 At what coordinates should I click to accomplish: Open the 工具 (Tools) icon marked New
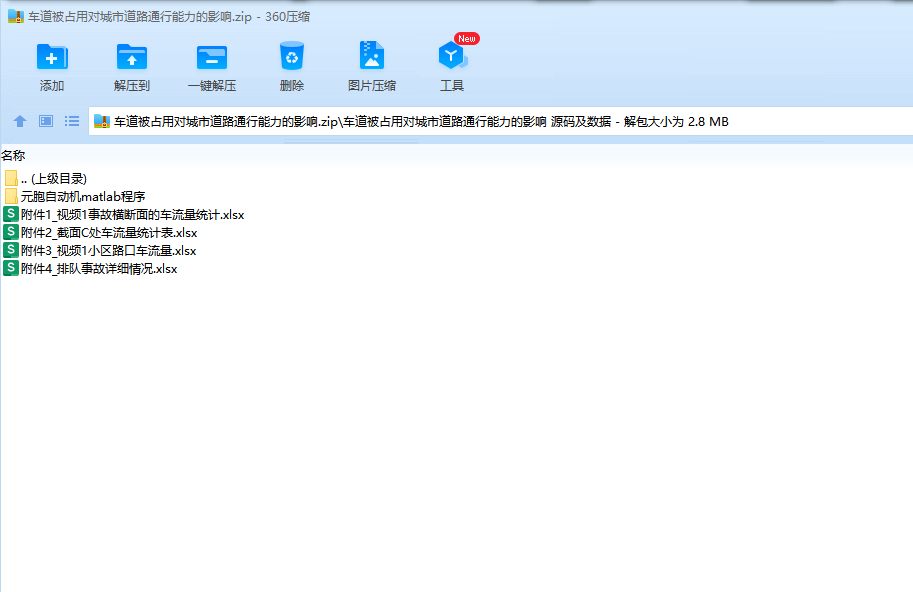coord(452,56)
